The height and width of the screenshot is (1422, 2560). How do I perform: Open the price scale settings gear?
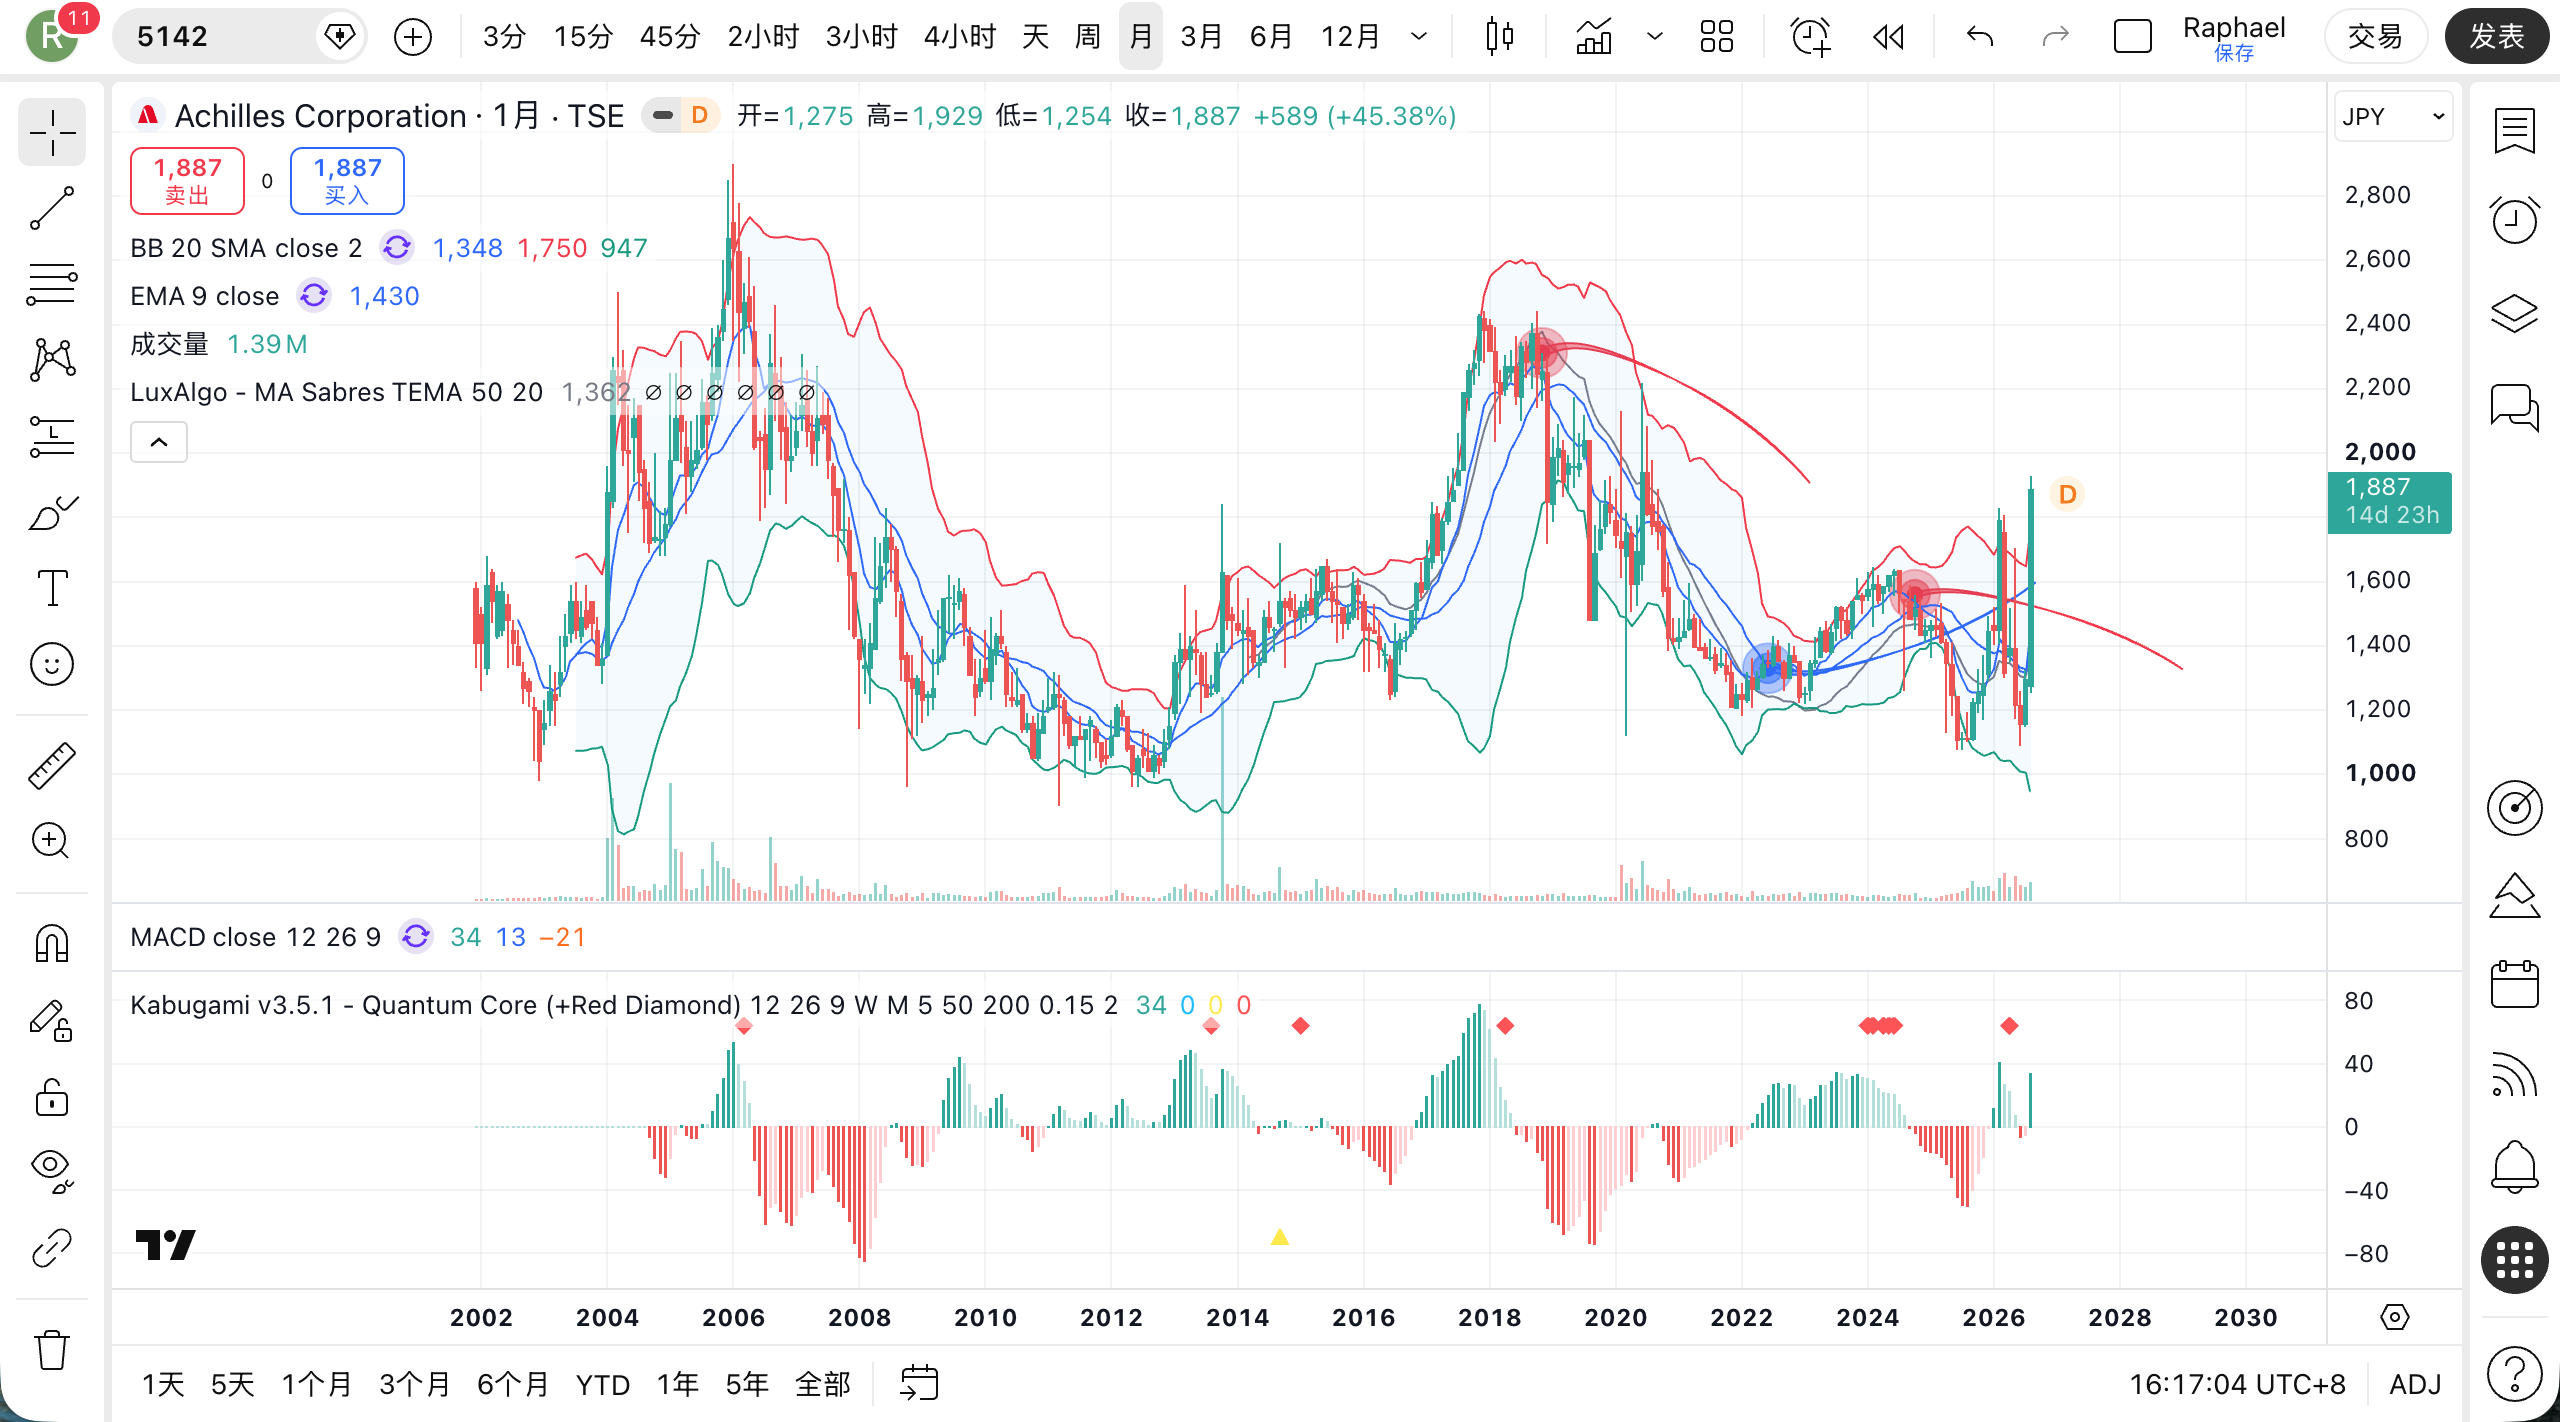2395,1317
